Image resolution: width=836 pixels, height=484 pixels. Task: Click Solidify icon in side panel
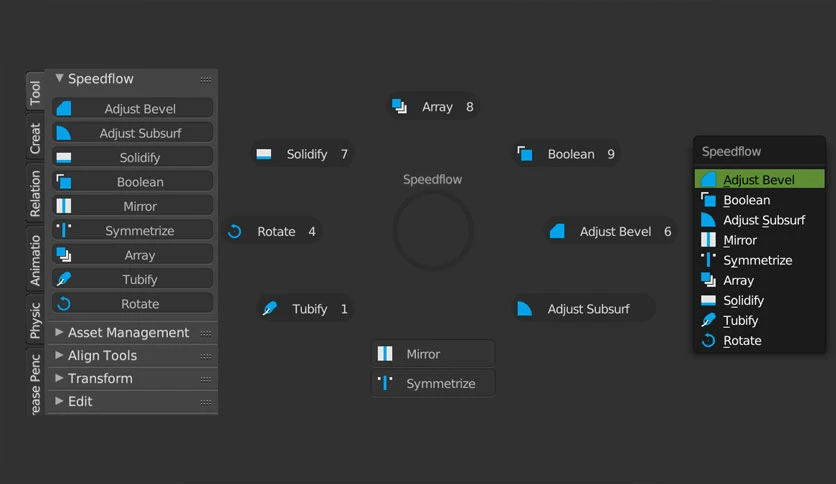[64, 157]
